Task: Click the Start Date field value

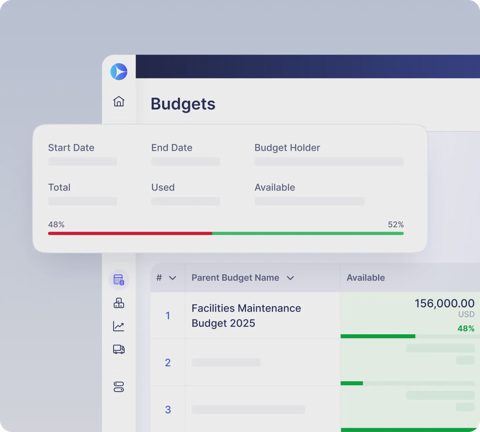Action: pyautogui.click(x=82, y=162)
